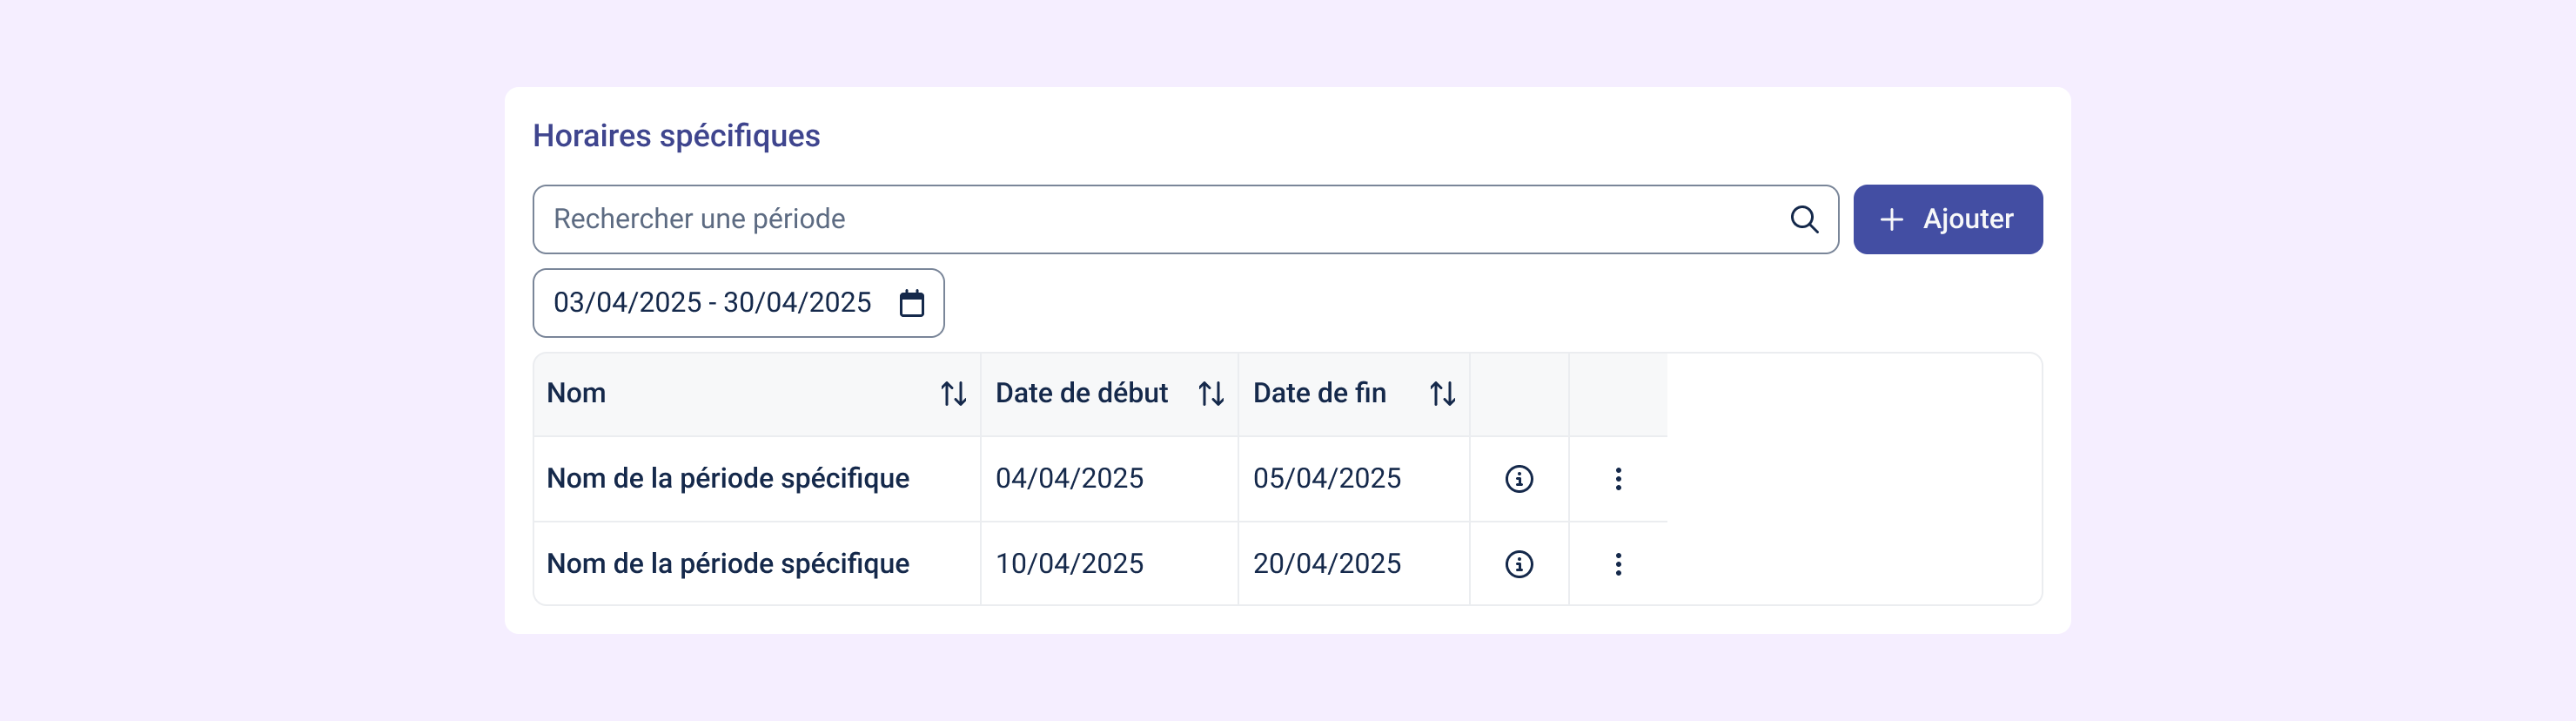Click start date 04/04/2025 cell
The image size is (2576, 721).
[1068, 479]
